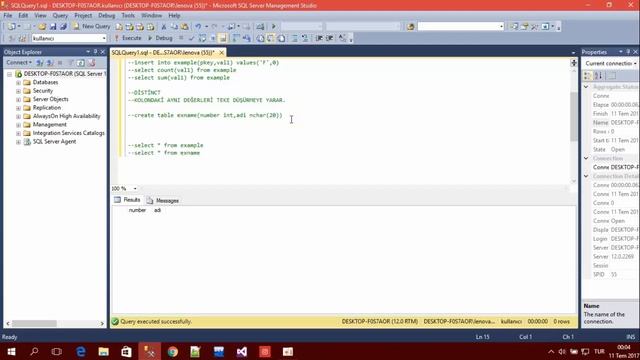
Task: Click the editor vertical scrollbar thumb
Action: click(x=573, y=116)
